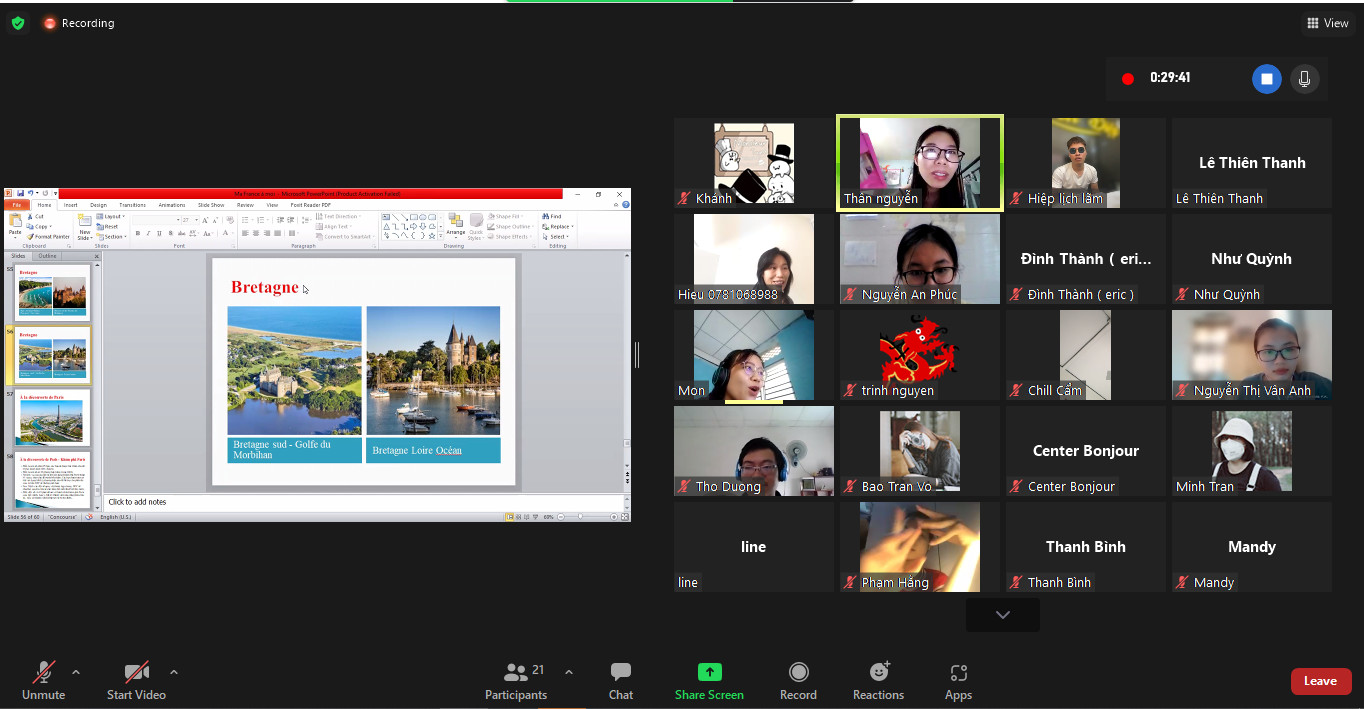Switch to the Slide Show ribbon tab
Screen dimensions: 1364x709
coord(211,205)
